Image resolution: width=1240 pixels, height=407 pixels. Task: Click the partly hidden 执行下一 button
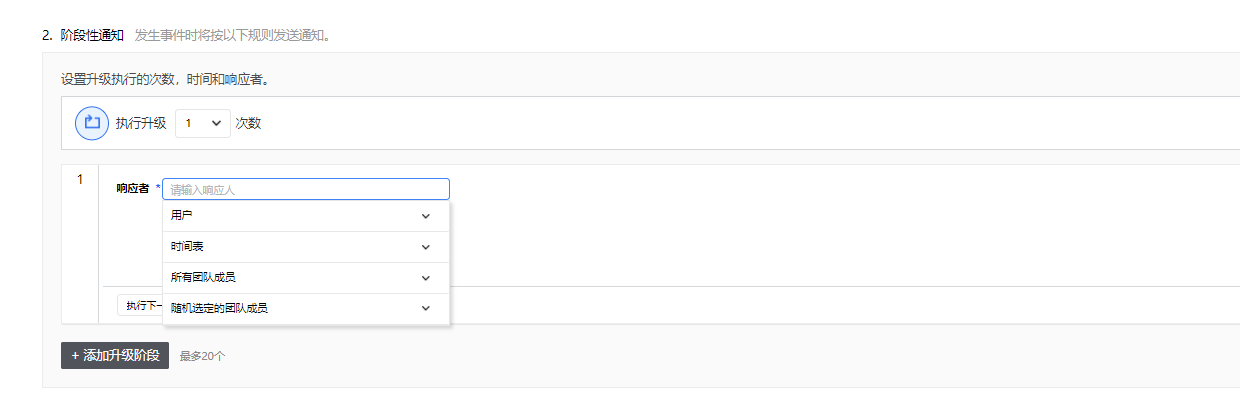(140, 305)
